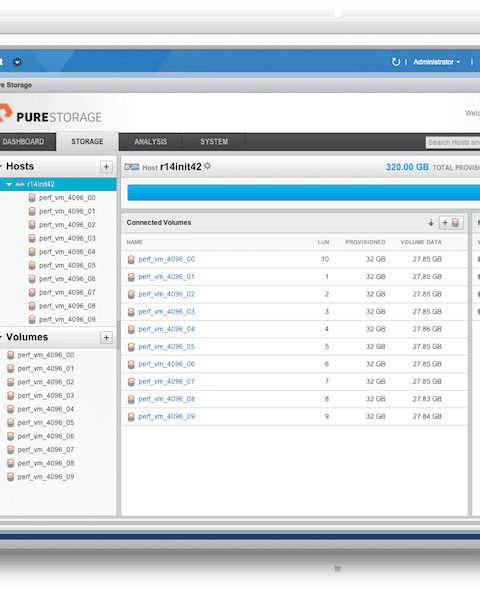Open perf_vm_4096_01 link in Connected Volumes

coord(166,276)
